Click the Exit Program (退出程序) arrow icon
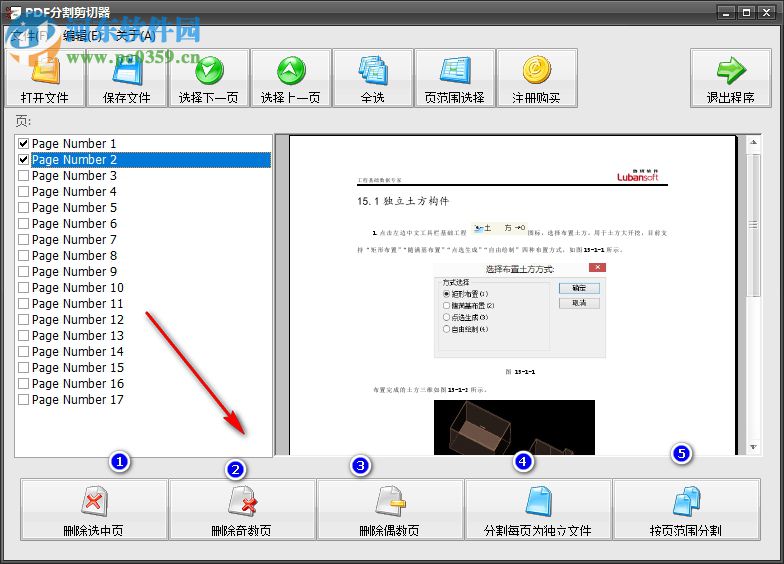This screenshot has height=564, width=784. 731,70
